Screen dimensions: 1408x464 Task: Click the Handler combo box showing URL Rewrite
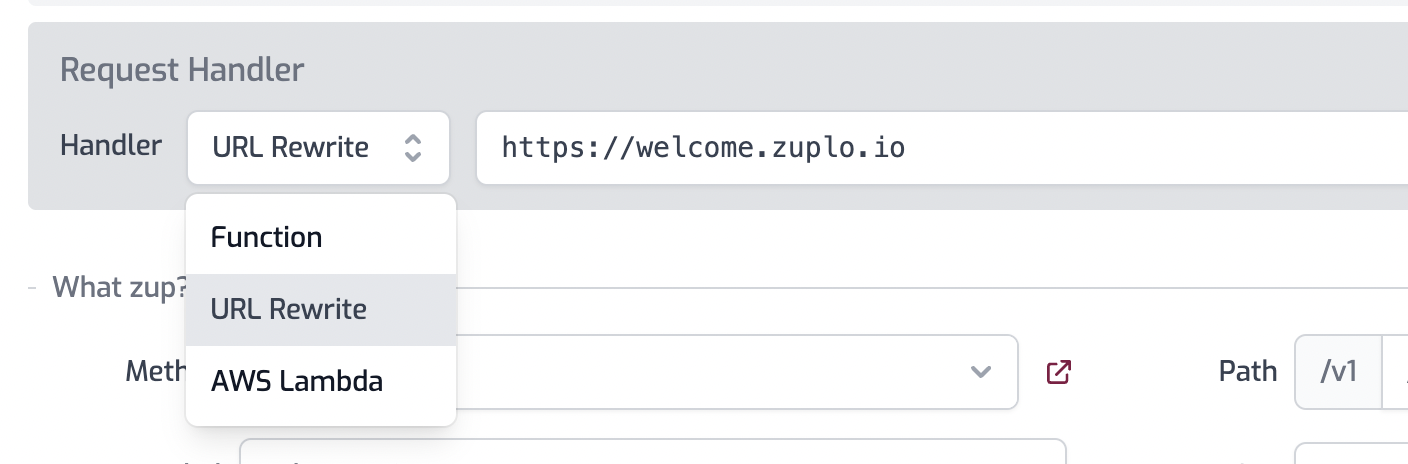300,148
